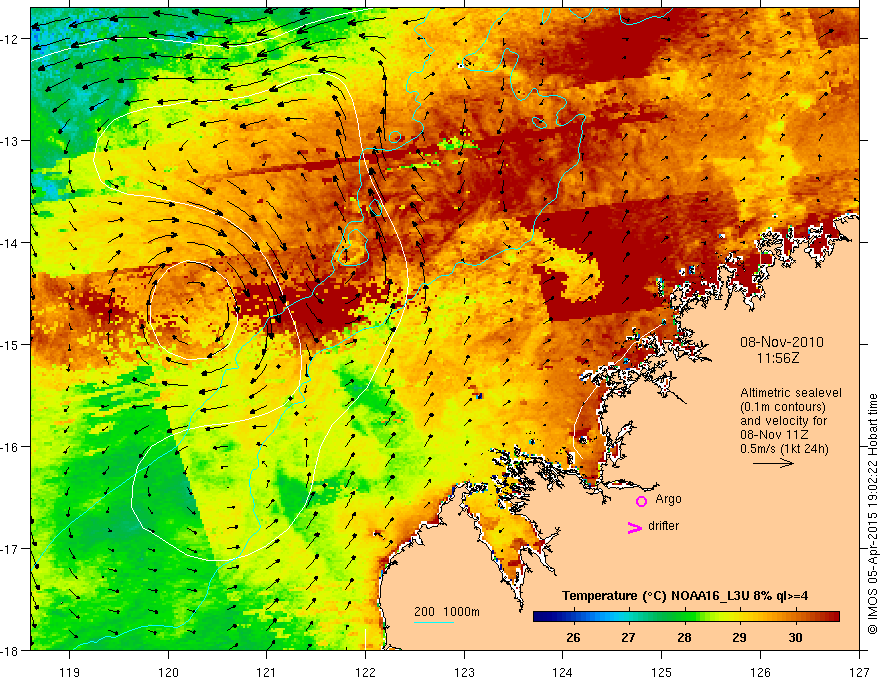Image resolution: width=880 pixels, height=680 pixels.
Task: Click the longitude axis label 123
Action: tap(464, 672)
